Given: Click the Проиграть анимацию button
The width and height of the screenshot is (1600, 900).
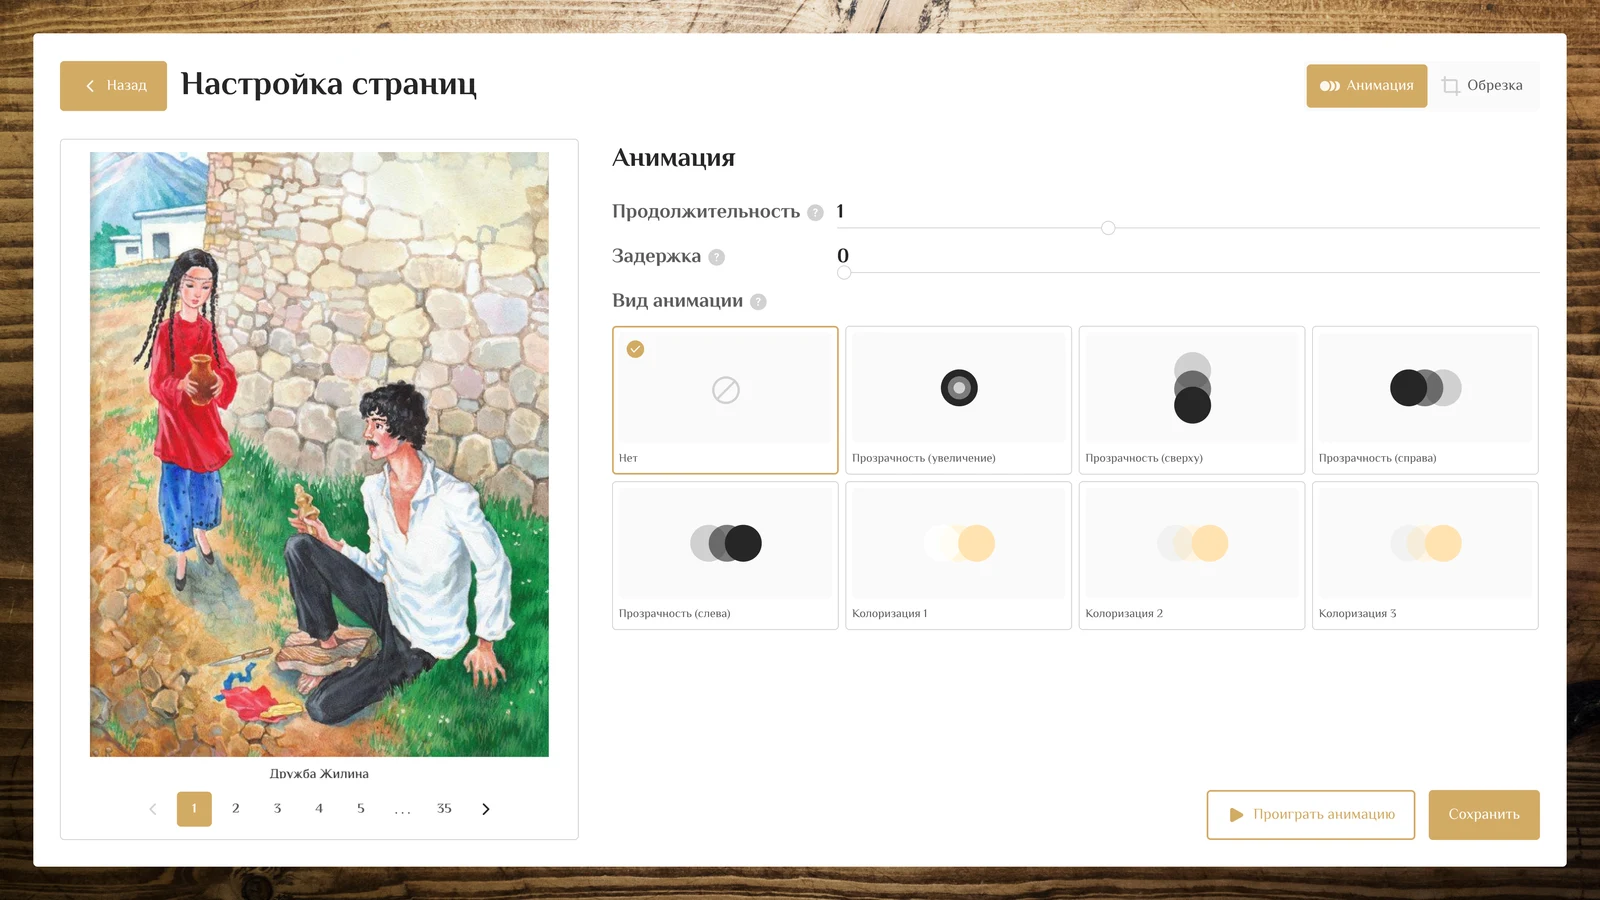Looking at the screenshot, I should click(1311, 815).
